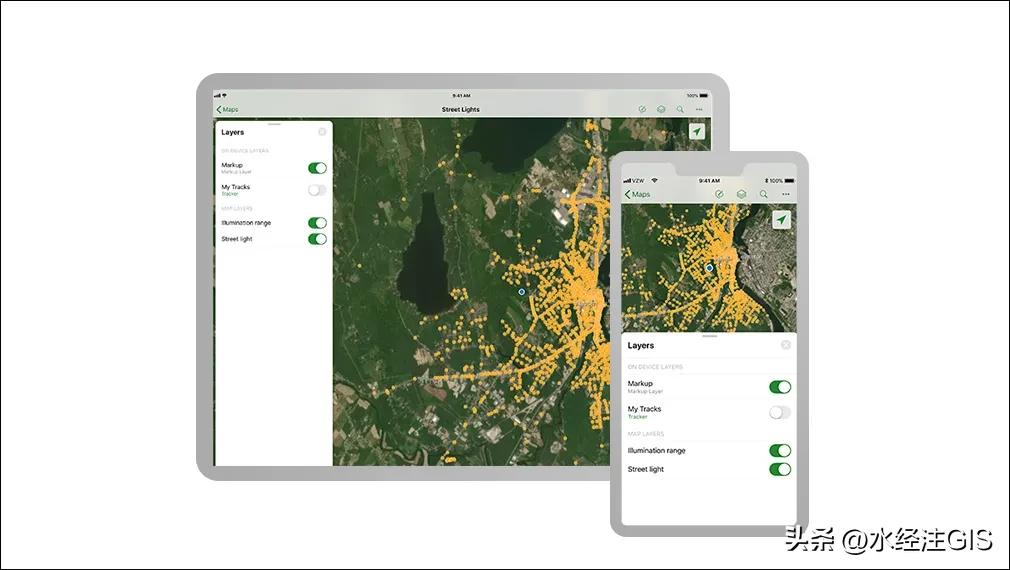This screenshot has width=1010, height=570.
Task: Open the phone's three-dot overflow menu
Action: (x=786, y=194)
